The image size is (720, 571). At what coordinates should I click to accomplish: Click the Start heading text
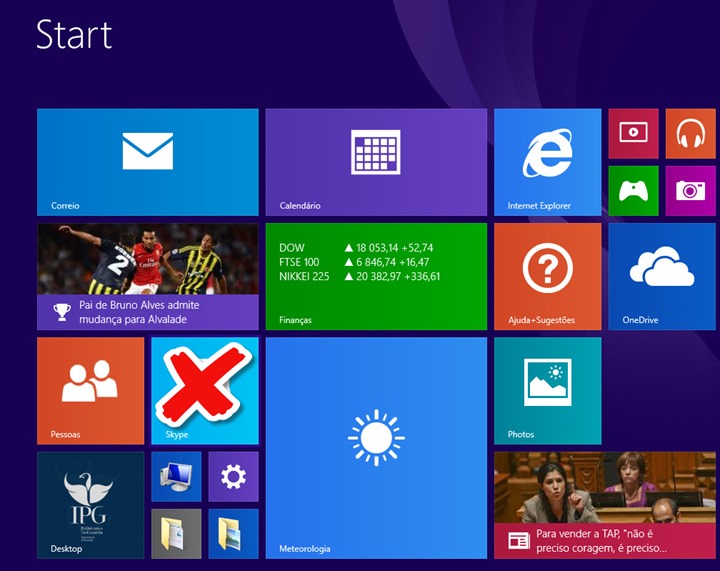tap(74, 34)
